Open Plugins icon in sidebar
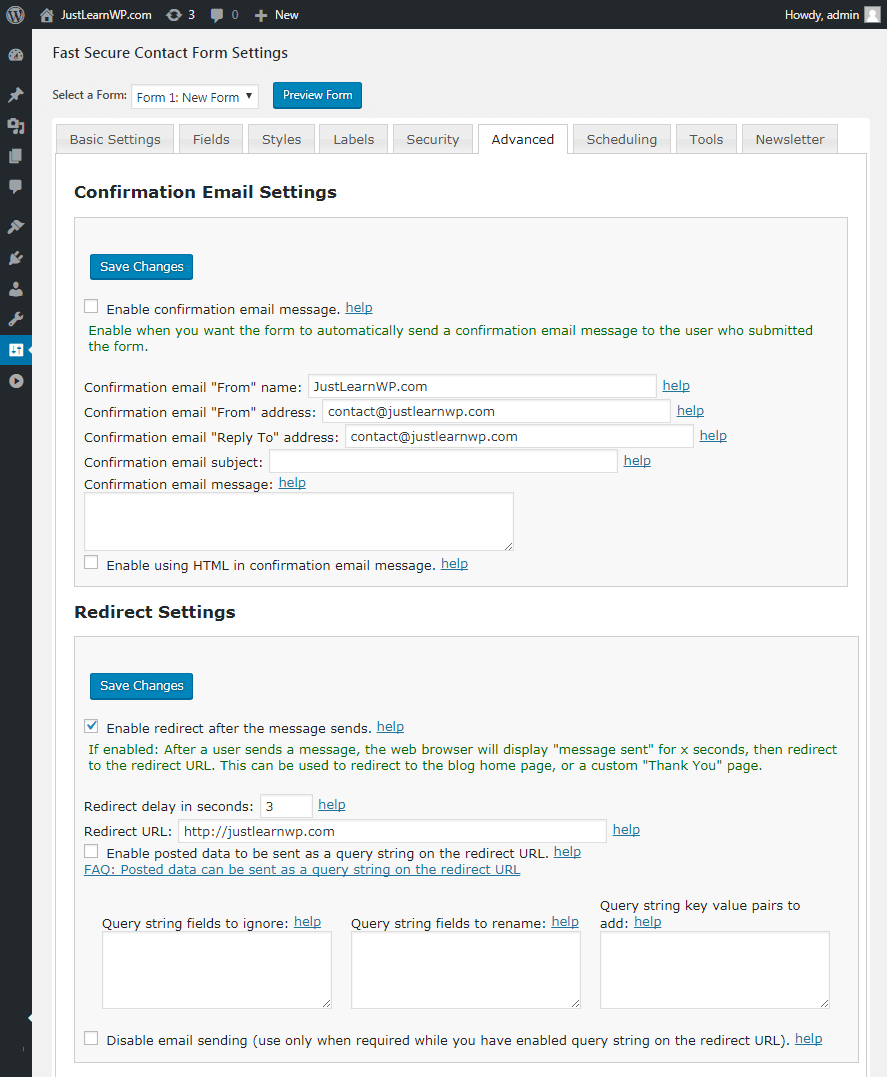 click(16, 258)
